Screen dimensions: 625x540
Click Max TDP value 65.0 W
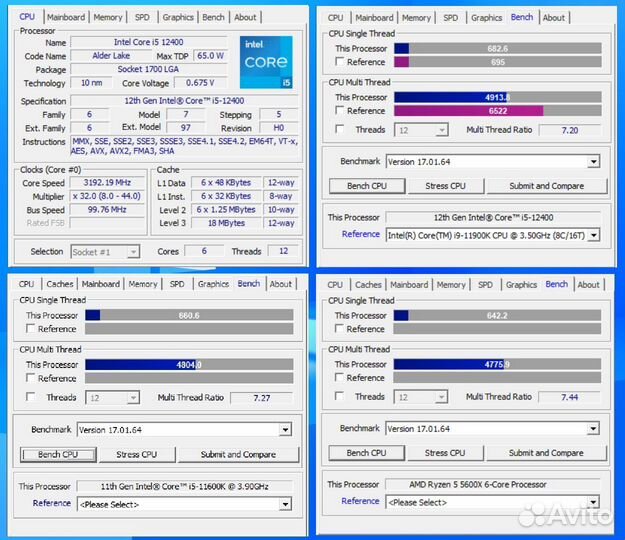tap(210, 56)
